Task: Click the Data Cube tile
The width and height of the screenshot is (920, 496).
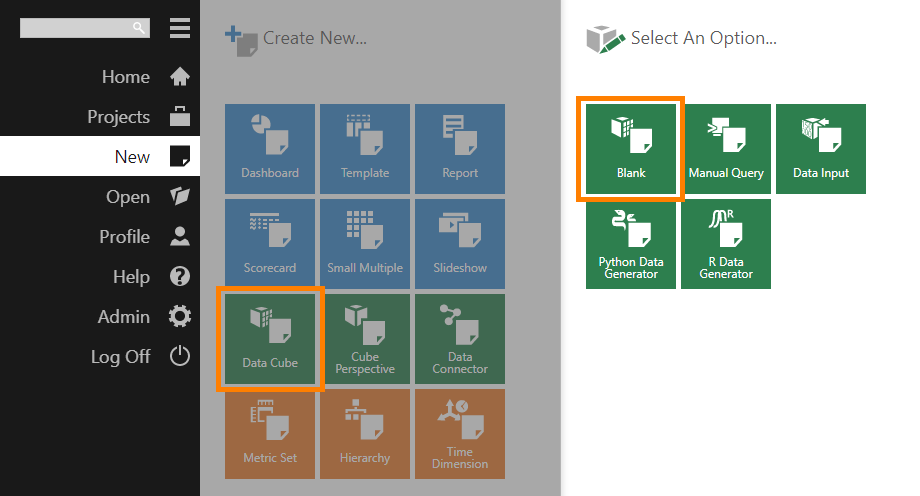Action: point(270,339)
